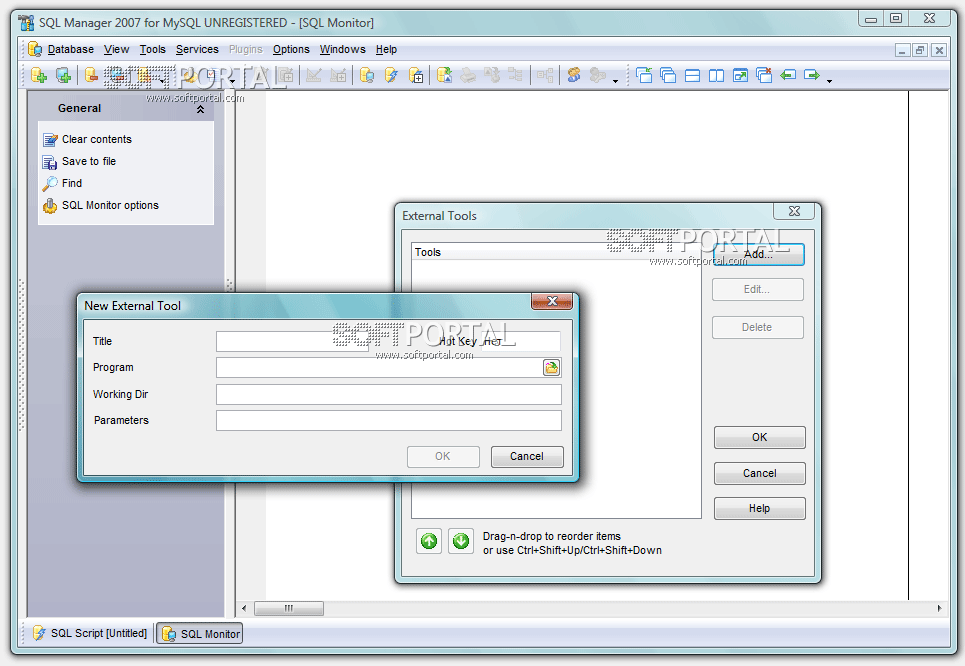Open the Windows menu
This screenshot has width=965, height=666.
click(343, 49)
